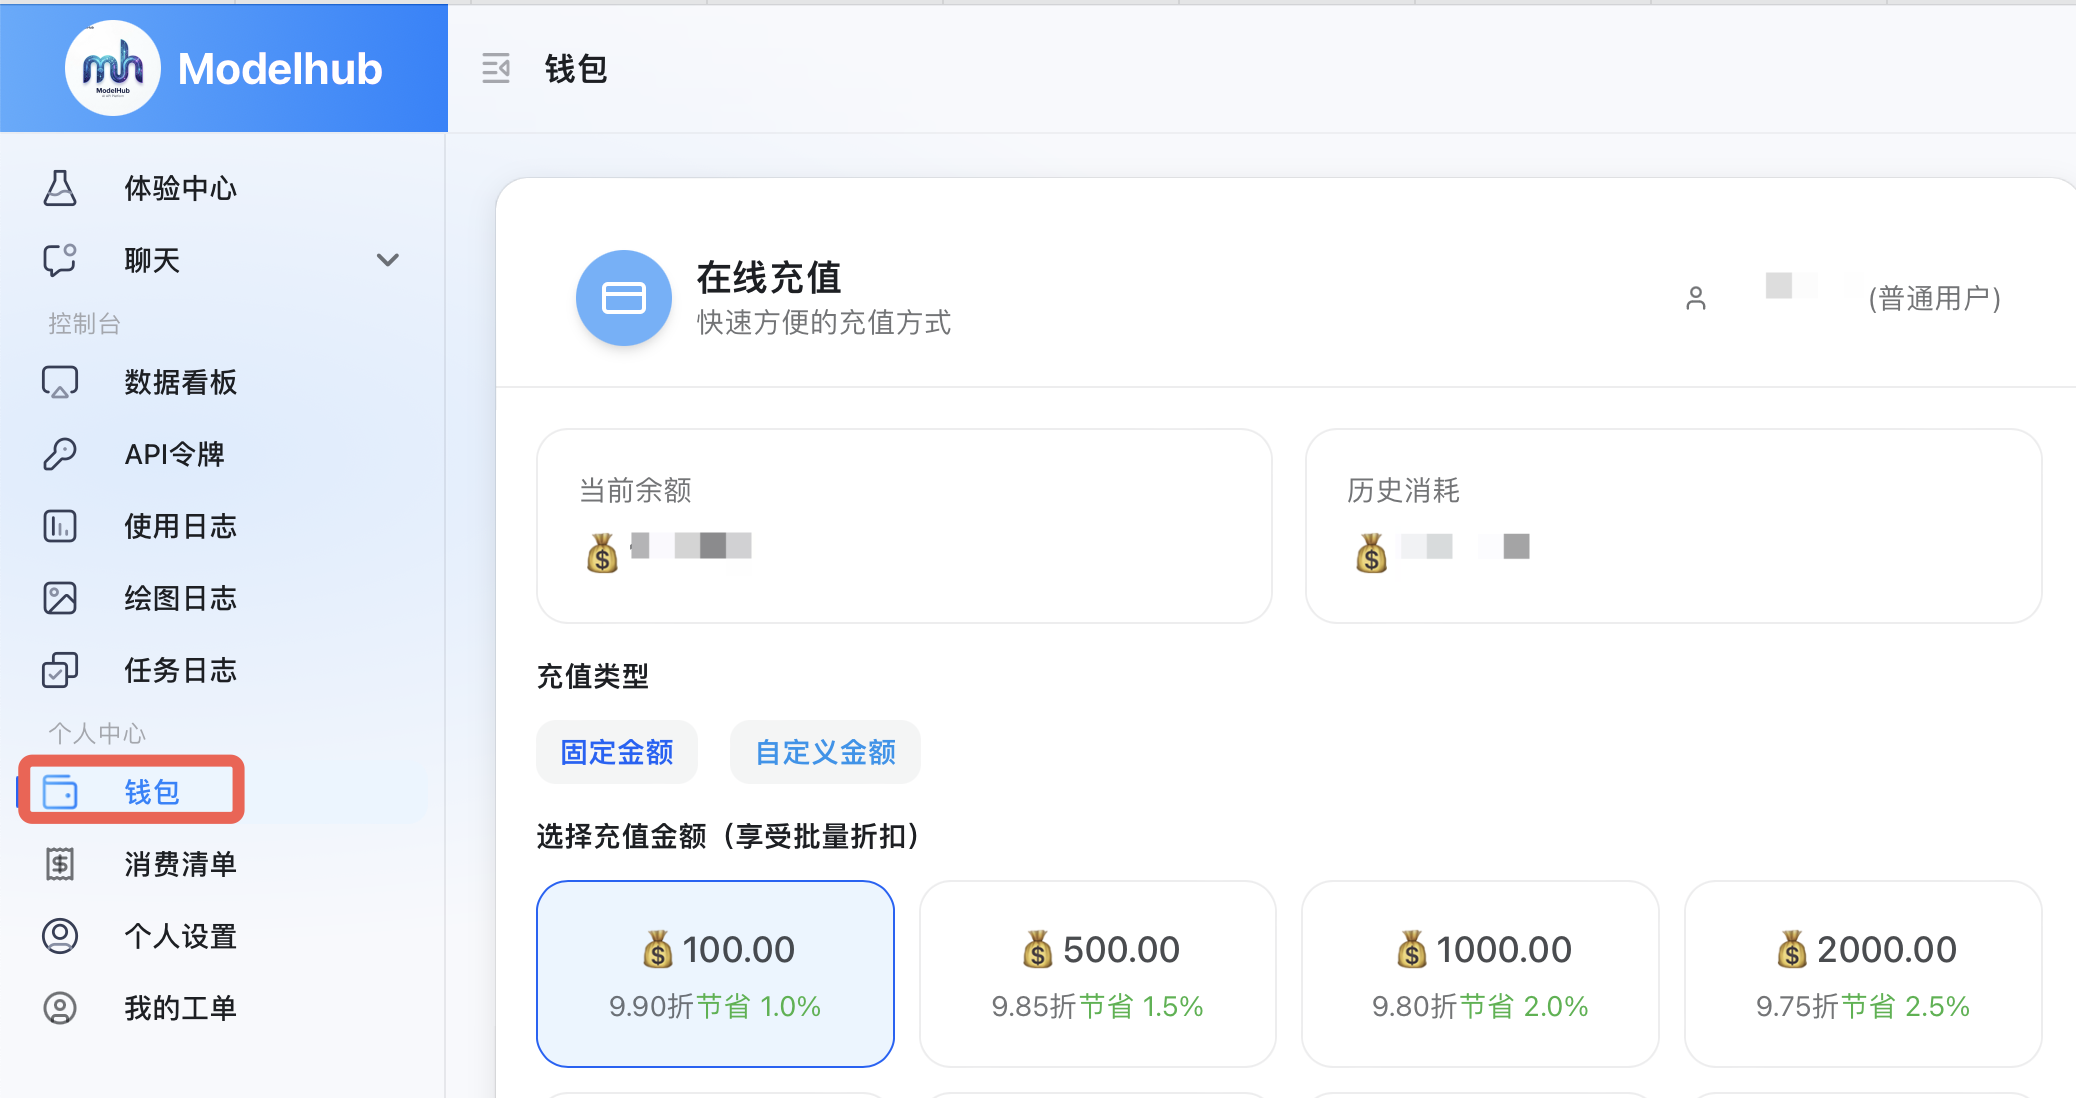Click the 个人中心 section label
The width and height of the screenshot is (2076, 1098).
pyautogui.click(x=97, y=734)
